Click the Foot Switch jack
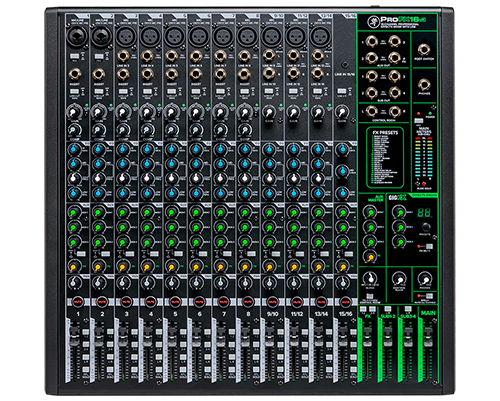 pyautogui.click(x=424, y=50)
